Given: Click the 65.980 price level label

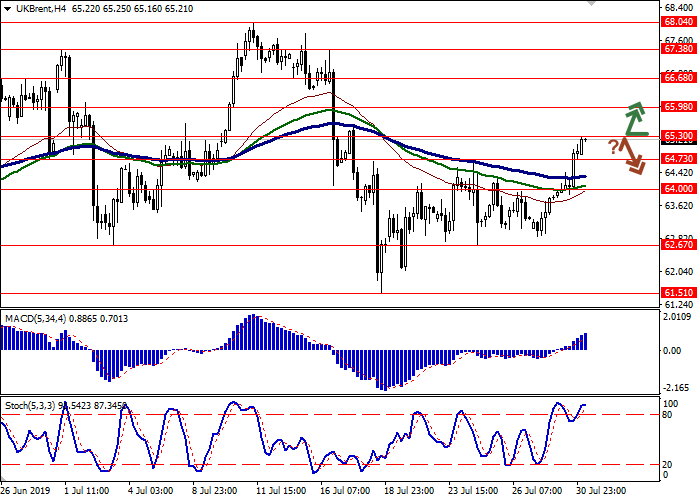Looking at the screenshot, I should tap(678, 106).
